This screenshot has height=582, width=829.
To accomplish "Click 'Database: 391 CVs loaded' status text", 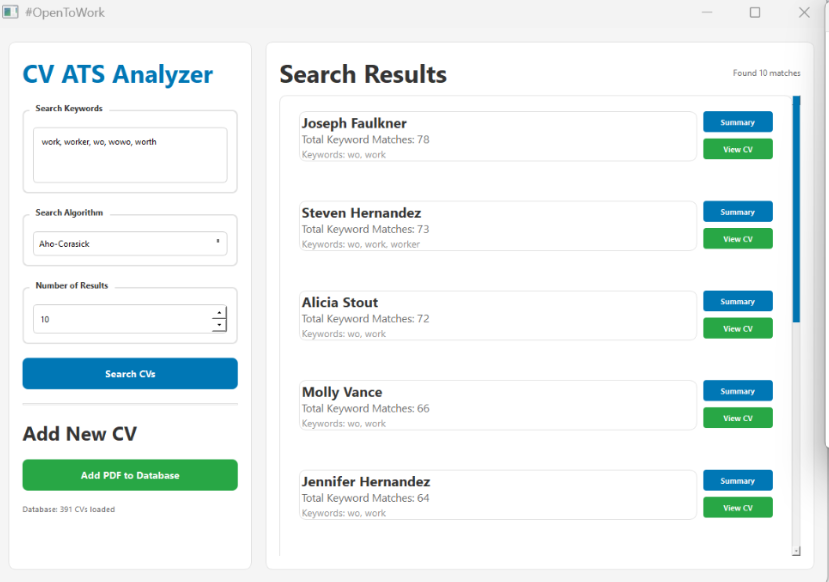I will [x=69, y=510].
